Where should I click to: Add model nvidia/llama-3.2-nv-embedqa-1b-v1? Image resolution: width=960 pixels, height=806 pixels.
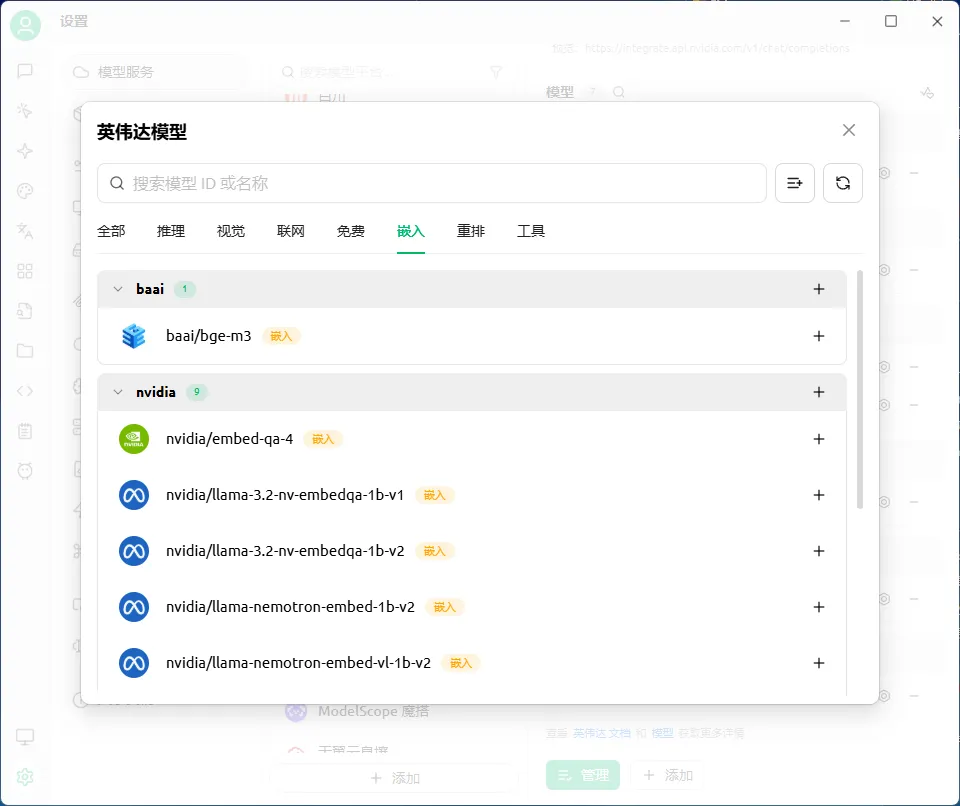click(x=819, y=495)
